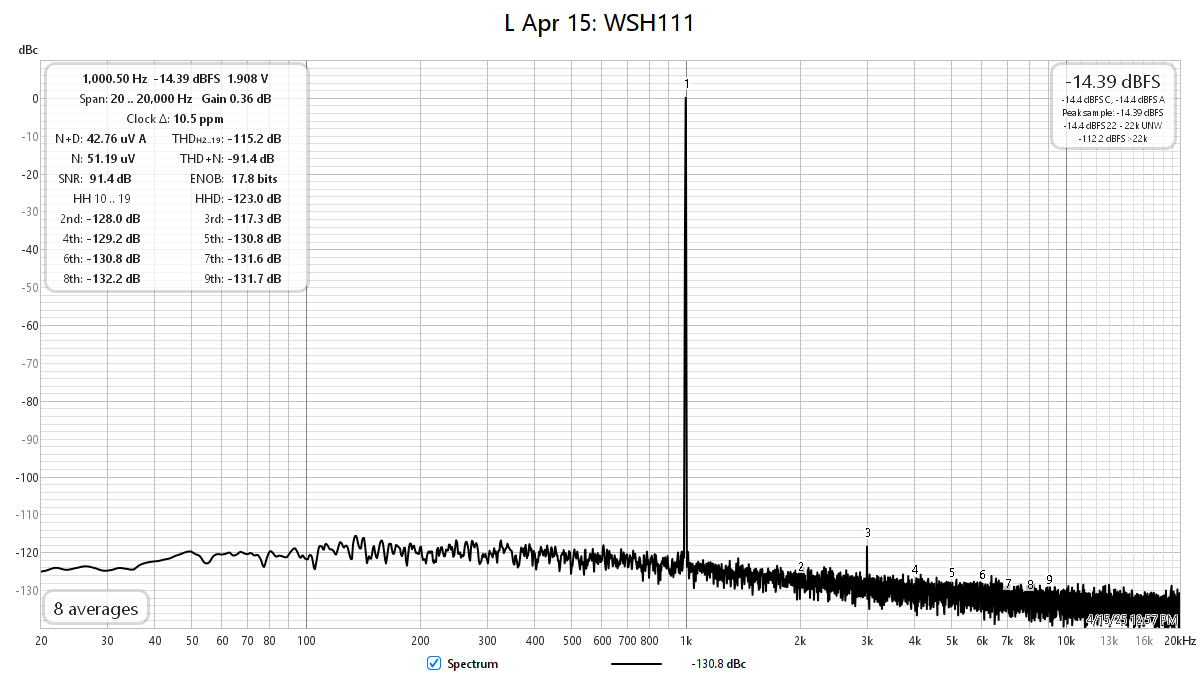Click the 5th harmonic marker label

[952, 573]
